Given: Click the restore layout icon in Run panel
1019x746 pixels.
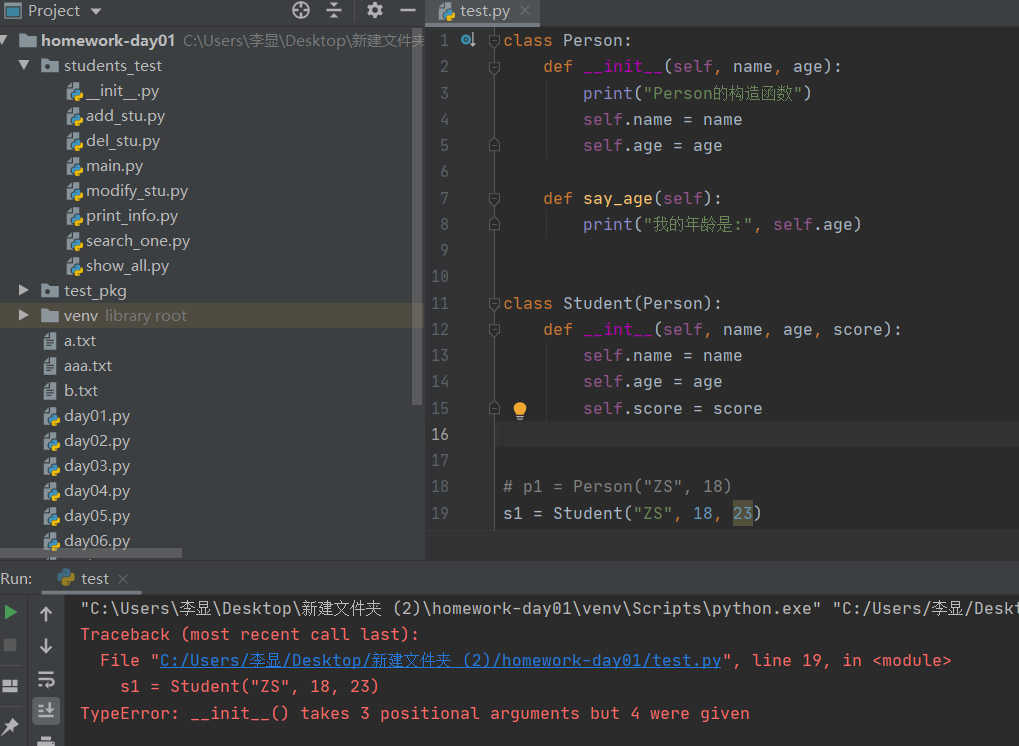Looking at the screenshot, I should [x=10, y=686].
